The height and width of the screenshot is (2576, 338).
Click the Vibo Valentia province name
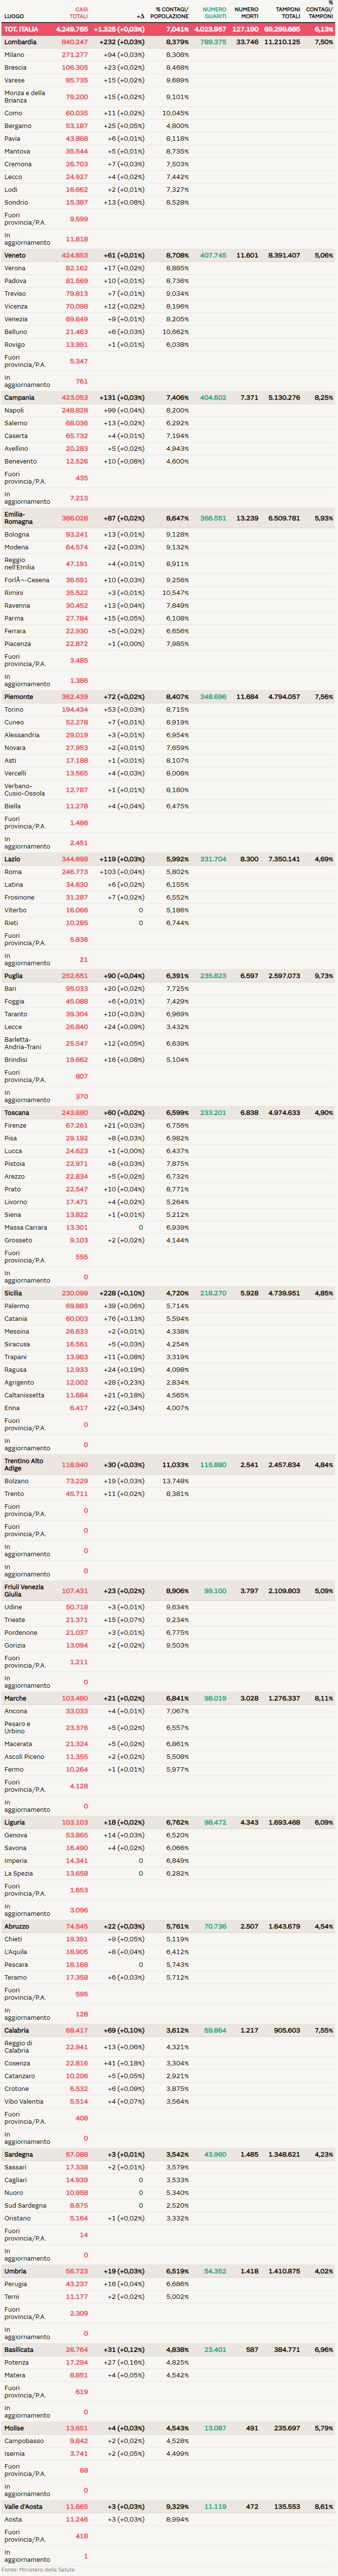[24, 2101]
